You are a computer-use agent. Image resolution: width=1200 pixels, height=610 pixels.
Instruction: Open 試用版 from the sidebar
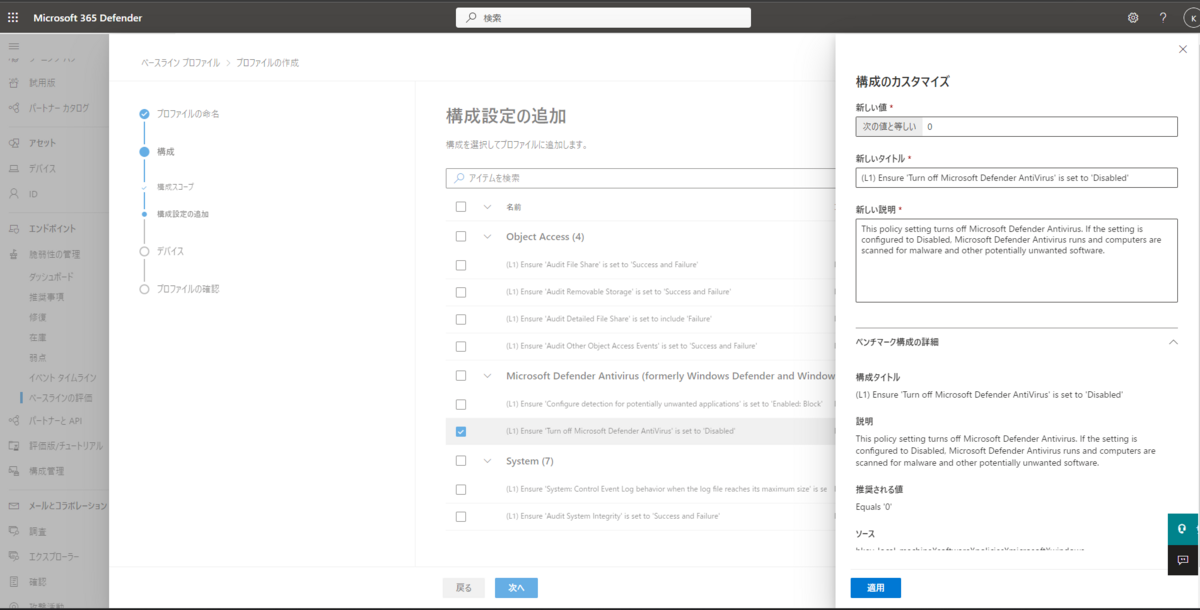(44, 83)
